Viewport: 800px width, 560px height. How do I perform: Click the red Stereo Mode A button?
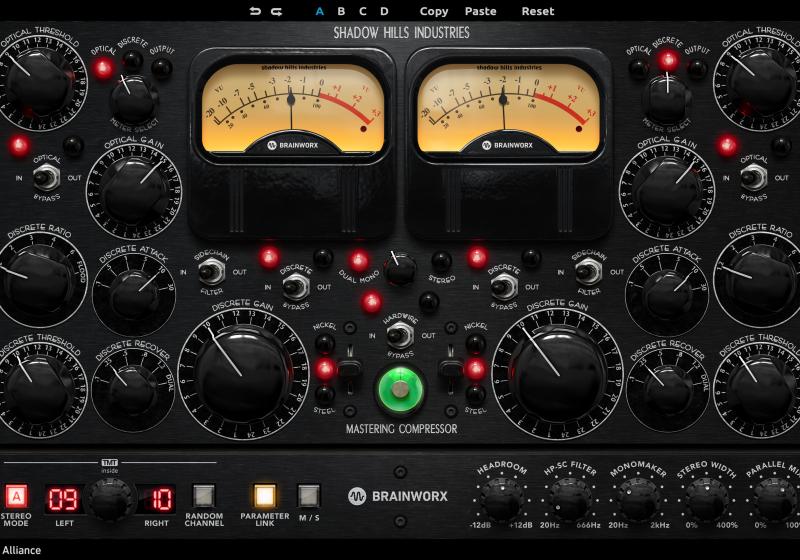[17, 496]
